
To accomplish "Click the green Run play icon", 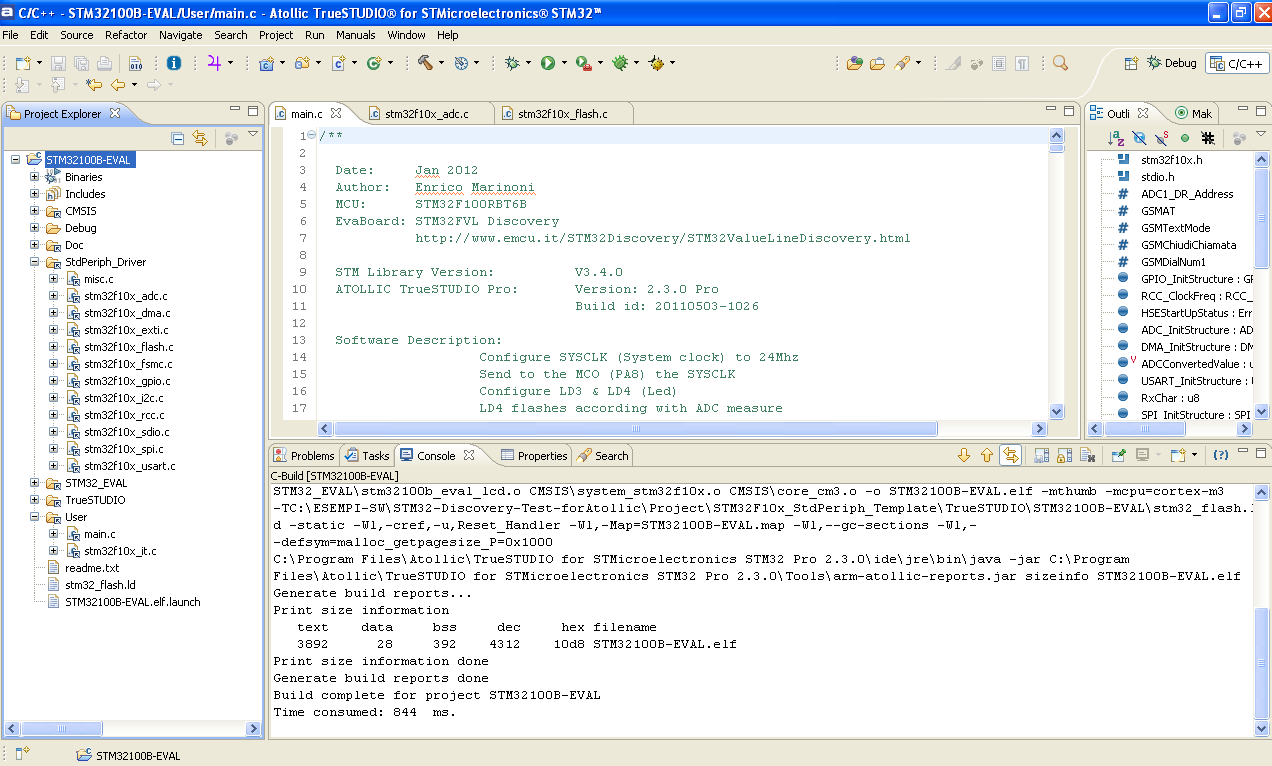I will [547, 62].
